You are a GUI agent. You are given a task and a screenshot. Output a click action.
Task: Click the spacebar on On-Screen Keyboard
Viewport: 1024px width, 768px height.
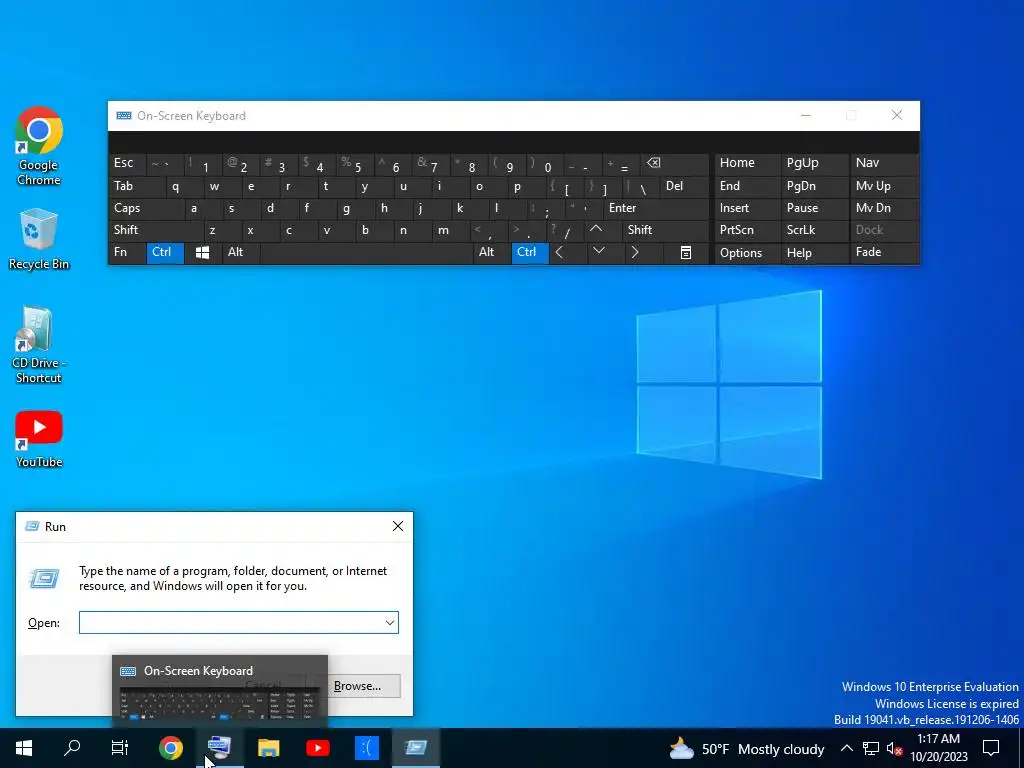366,253
